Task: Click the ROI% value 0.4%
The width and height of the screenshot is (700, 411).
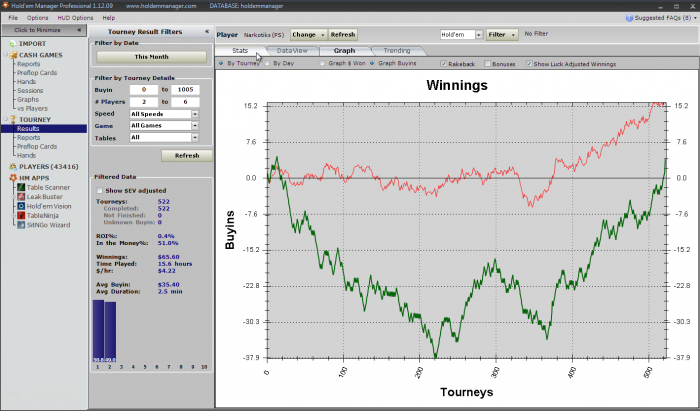Action: [166, 236]
